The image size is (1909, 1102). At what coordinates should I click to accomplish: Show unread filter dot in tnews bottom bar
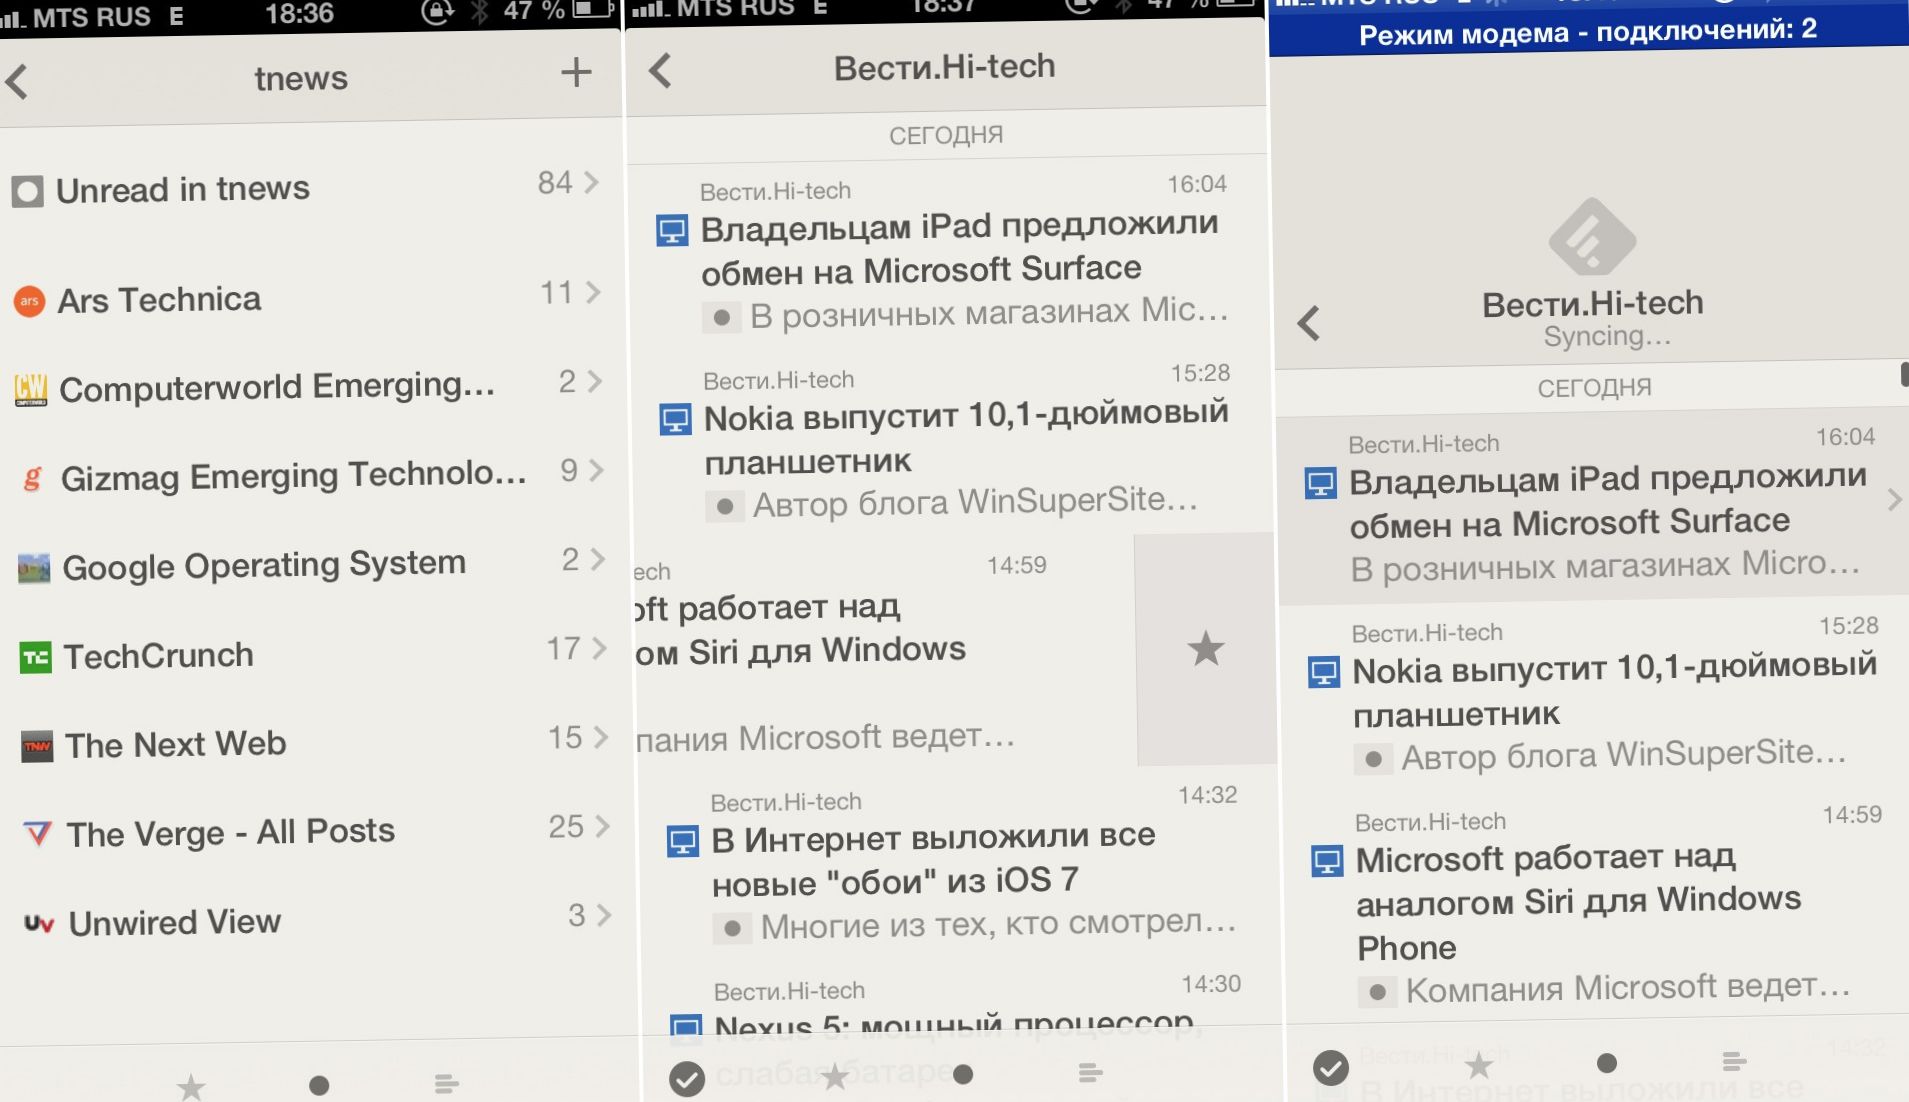319,1085
